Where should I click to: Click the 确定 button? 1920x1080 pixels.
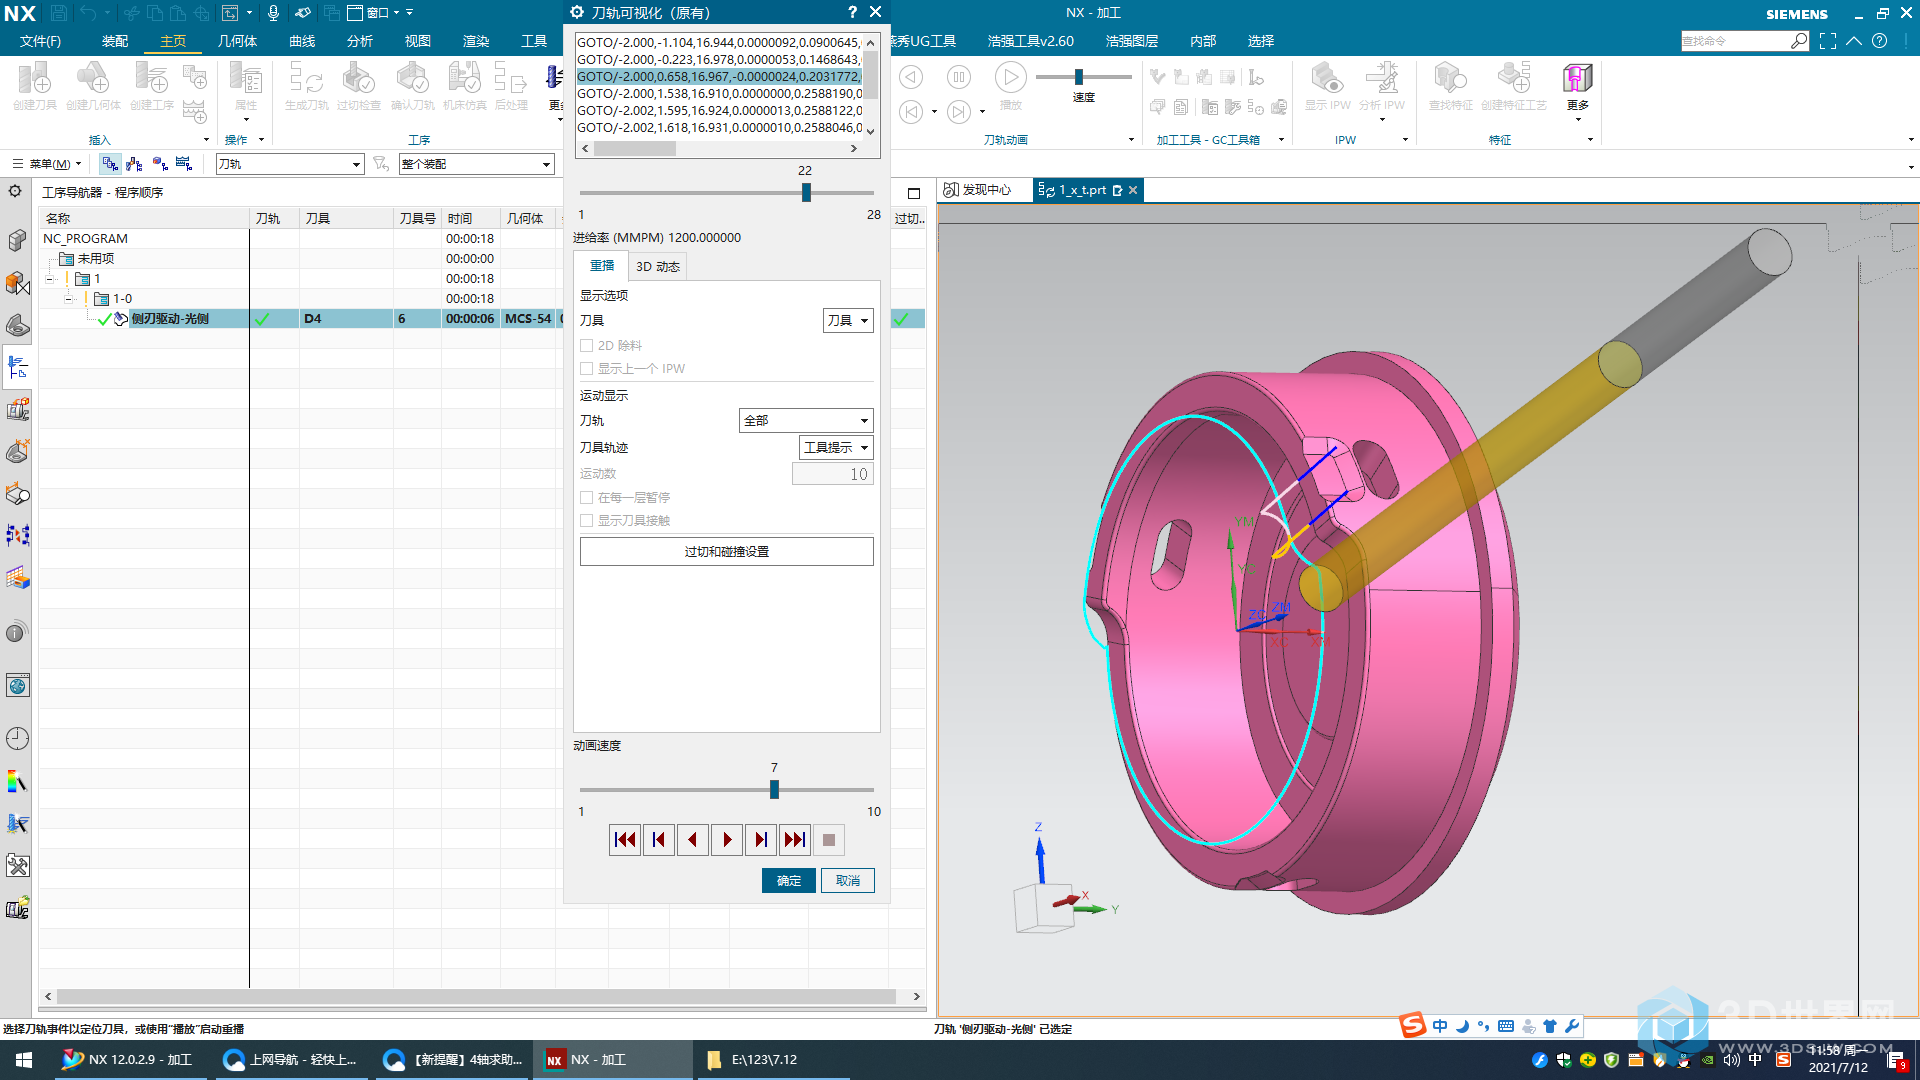click(789, 880)
